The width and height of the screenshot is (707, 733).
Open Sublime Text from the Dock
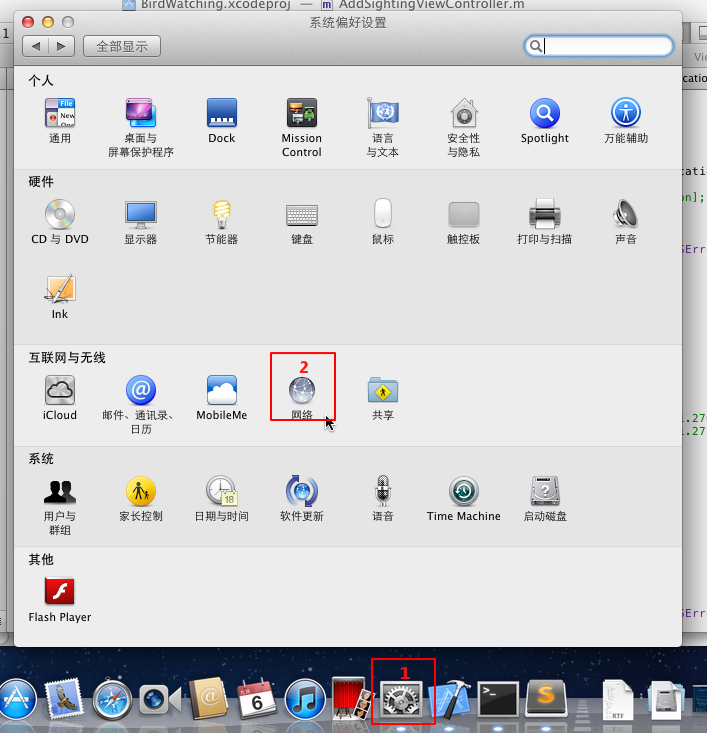(546, 698)
